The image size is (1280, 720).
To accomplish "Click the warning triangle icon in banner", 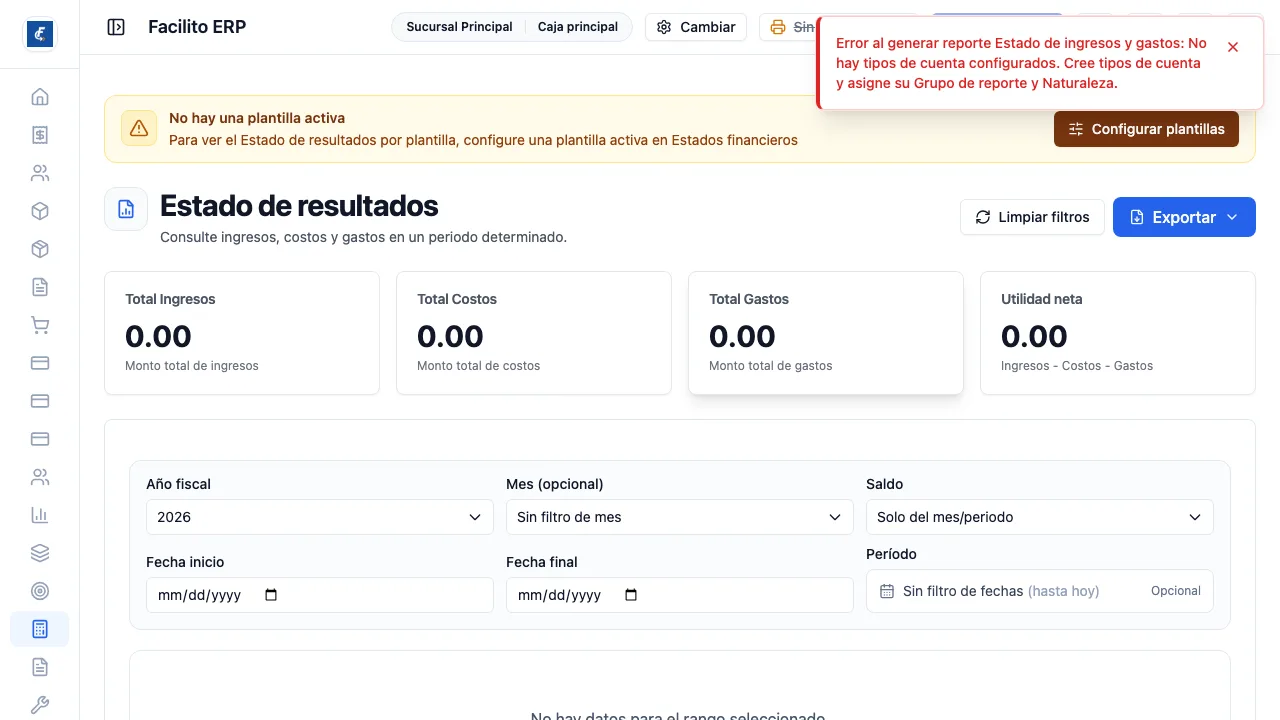I will point(139,128).
